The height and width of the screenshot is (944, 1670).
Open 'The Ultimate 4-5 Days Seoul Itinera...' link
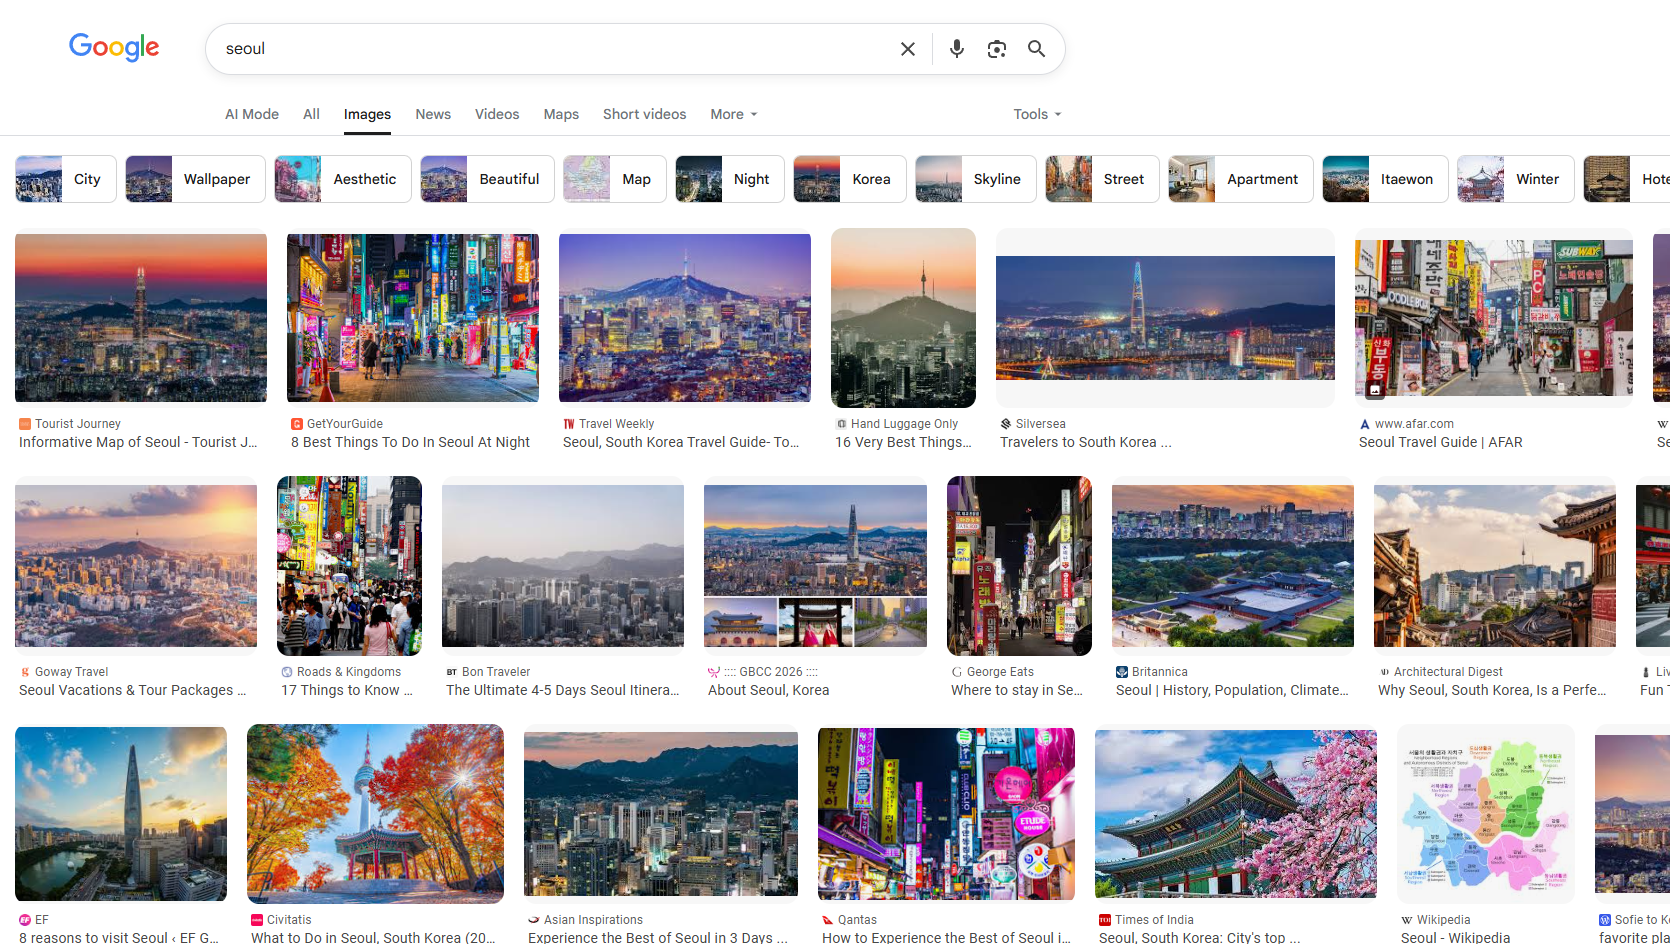(x=563, y=690)
